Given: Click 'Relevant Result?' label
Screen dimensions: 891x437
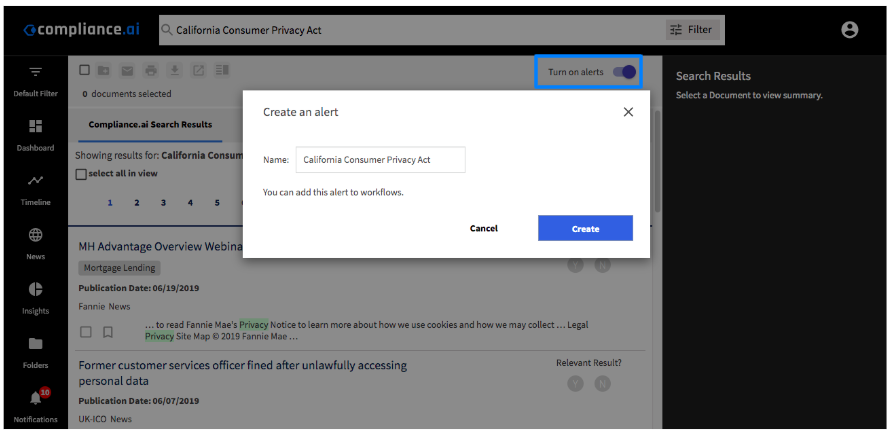Looking at the screenshot, I should point(589,363).
